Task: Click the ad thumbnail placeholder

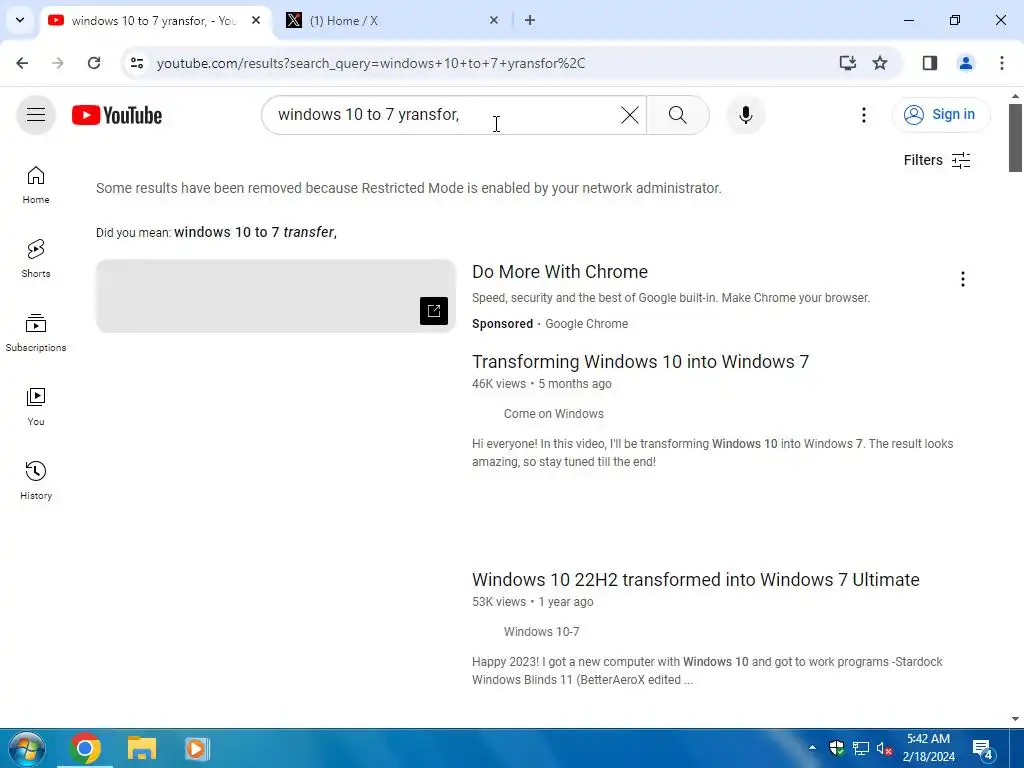Action: coord(276,296)
